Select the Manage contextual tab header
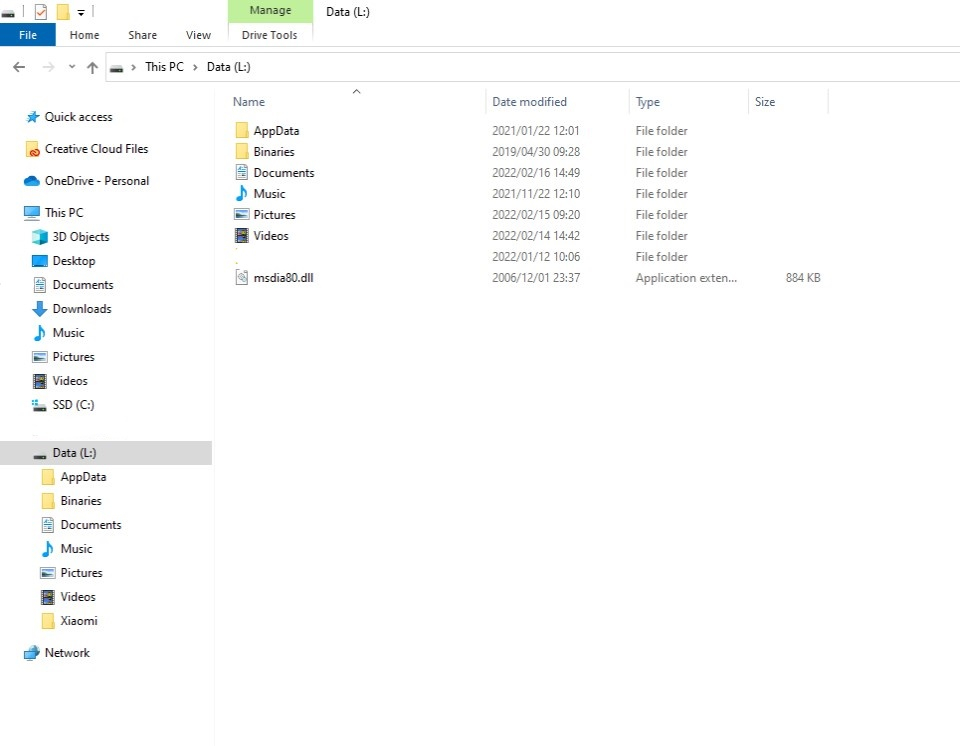 click(270, 10)
